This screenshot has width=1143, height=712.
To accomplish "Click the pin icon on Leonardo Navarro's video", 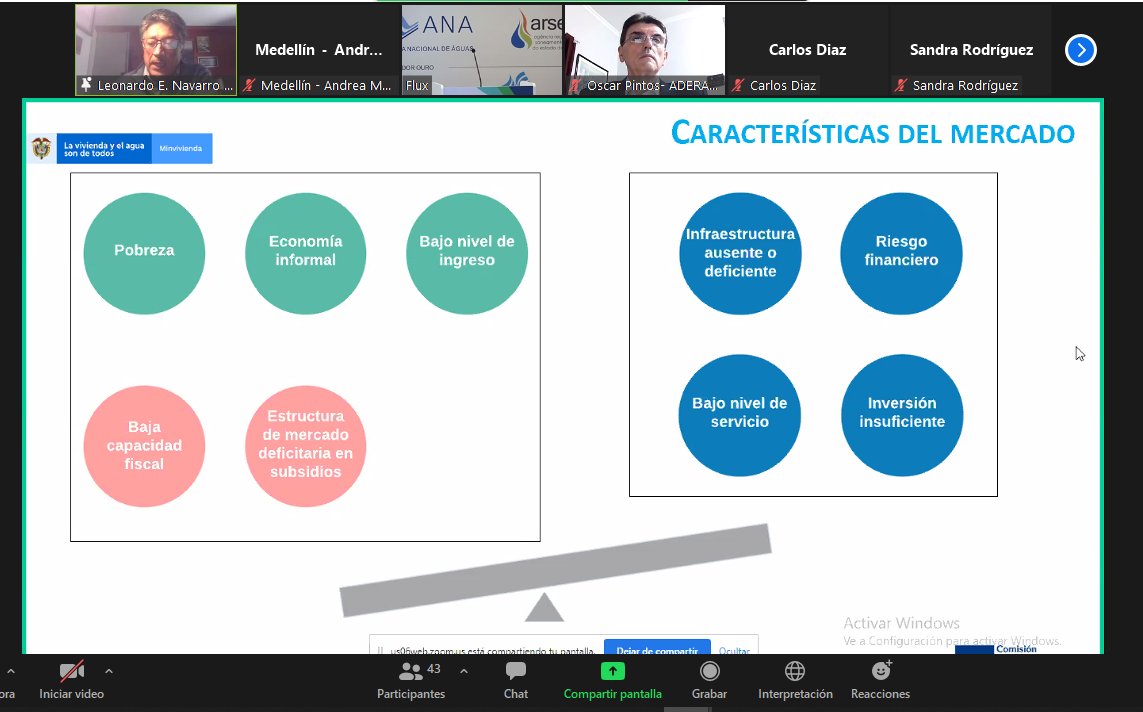I will click(86, 85).
